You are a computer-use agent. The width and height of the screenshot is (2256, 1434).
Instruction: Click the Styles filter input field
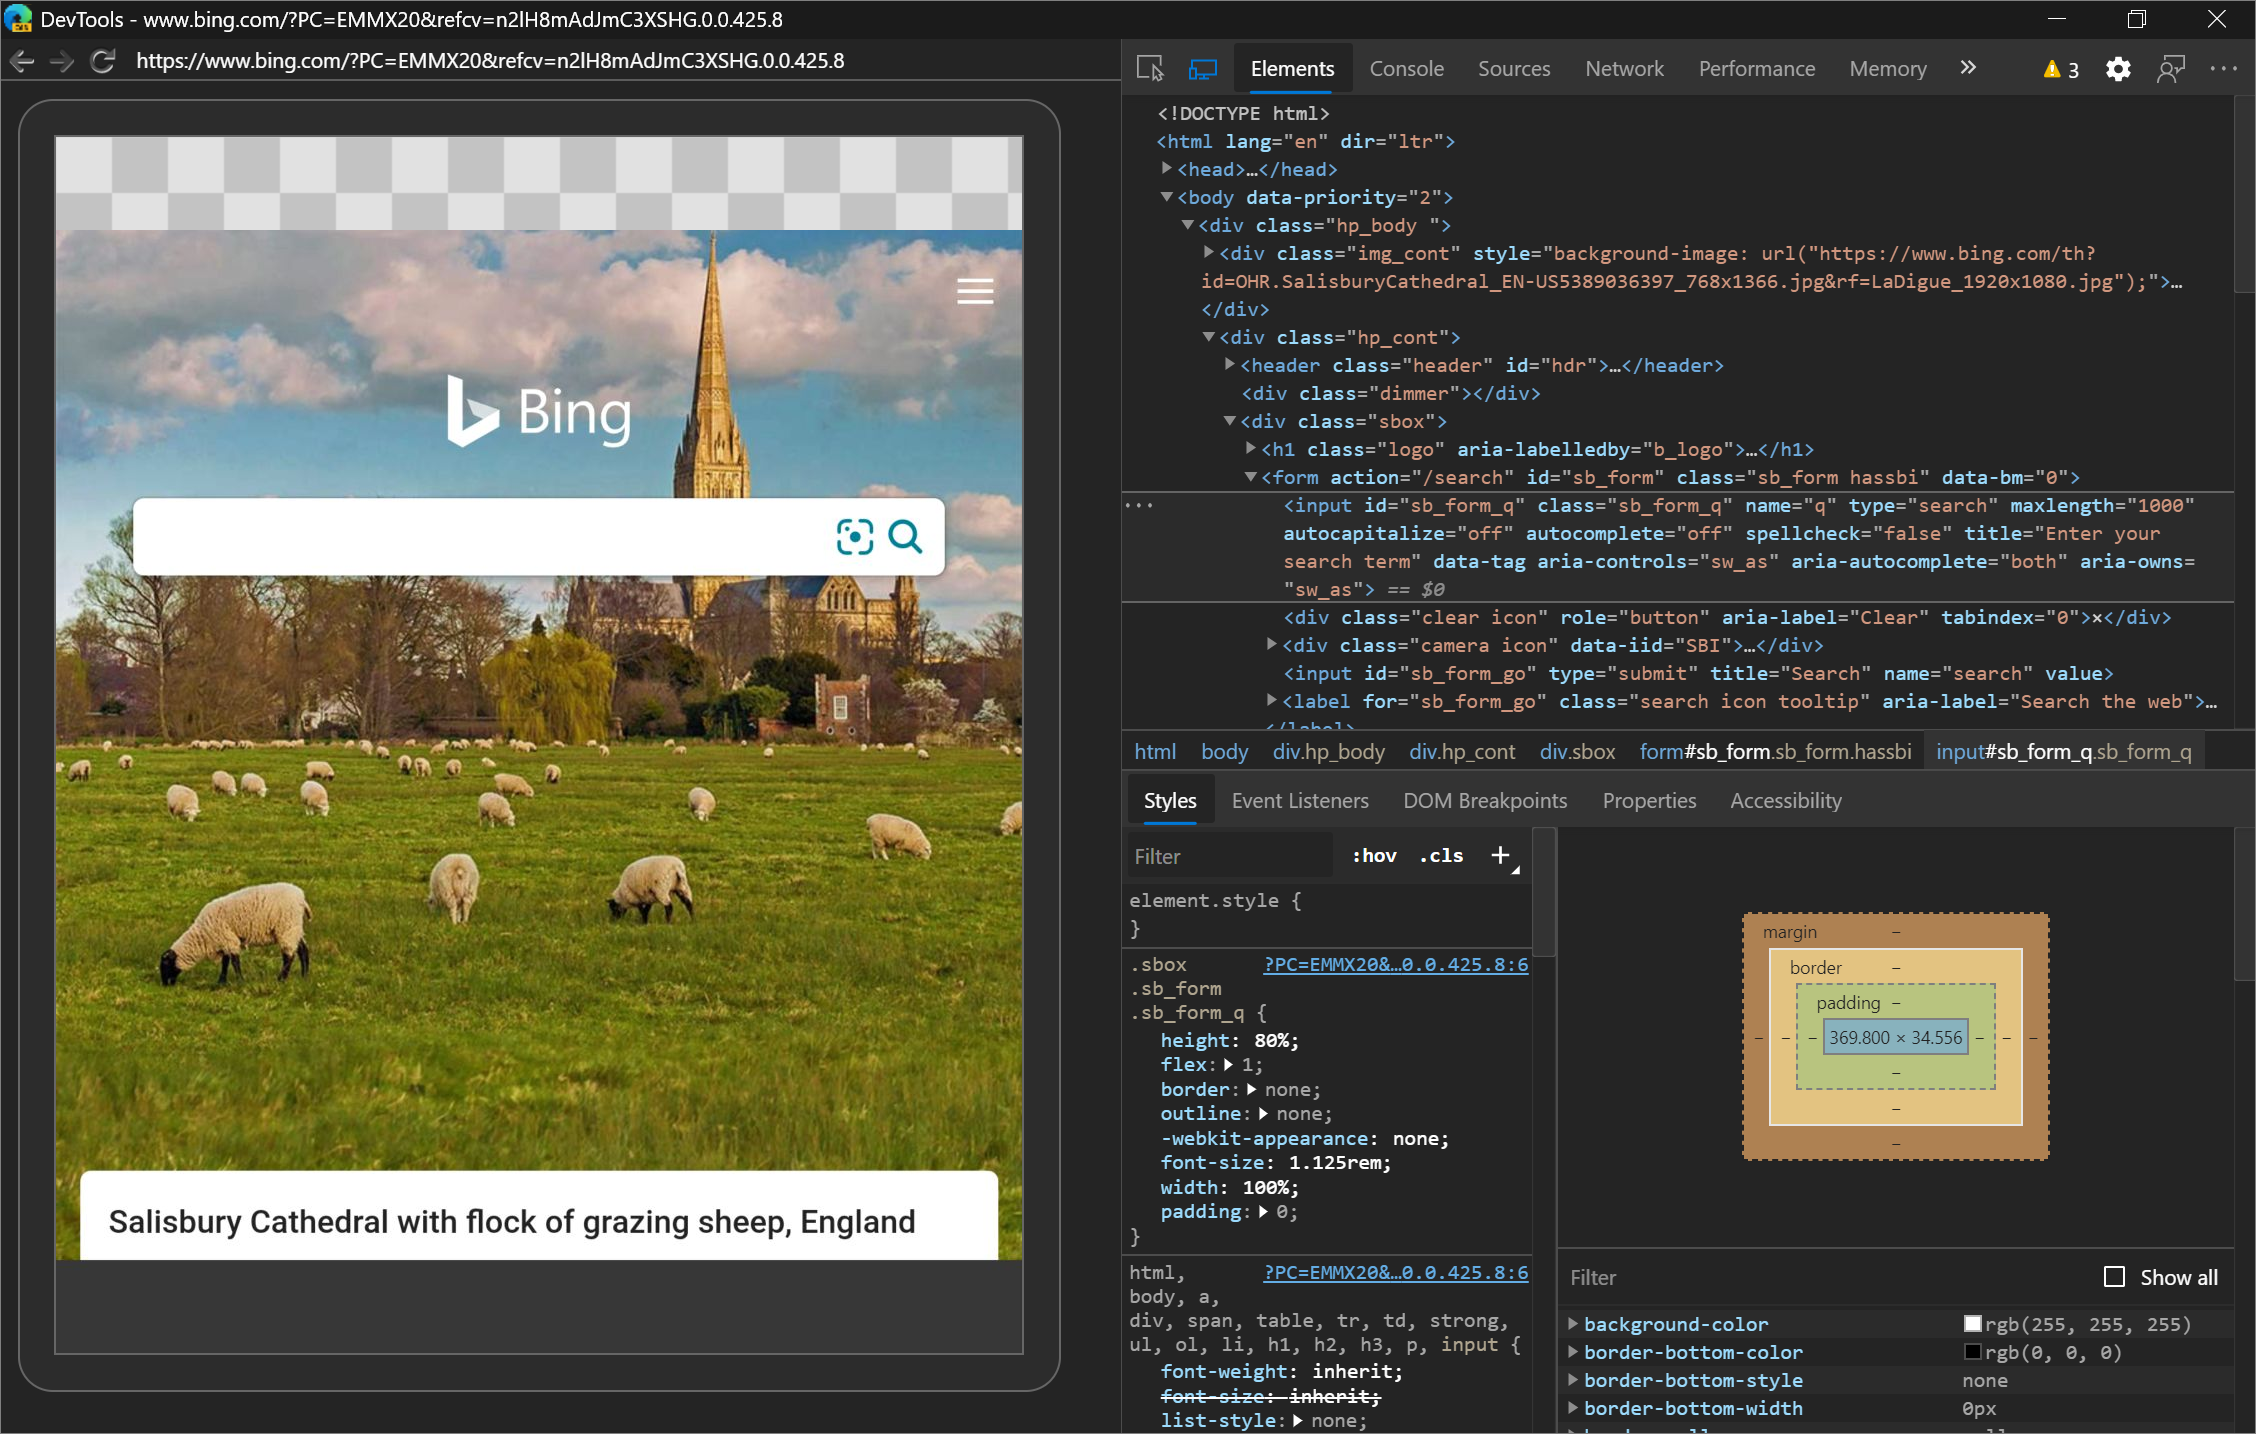[x=1230, y=855]
